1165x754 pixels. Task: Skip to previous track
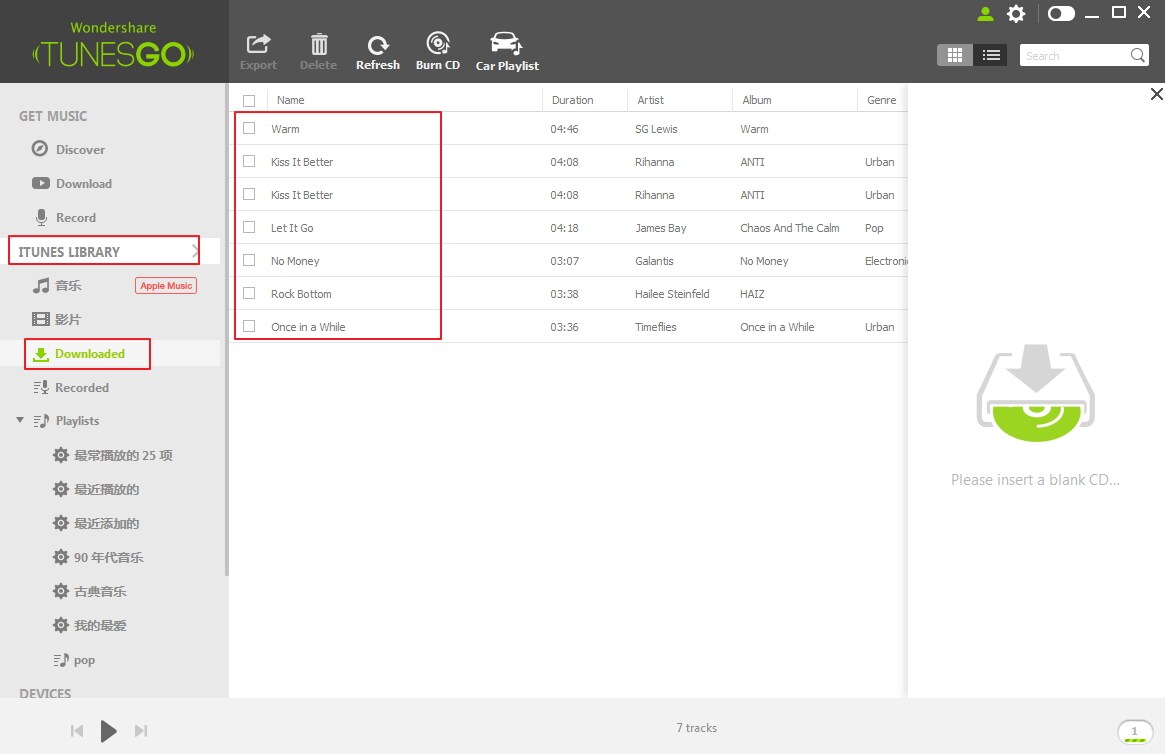click(x=77, y=731)
